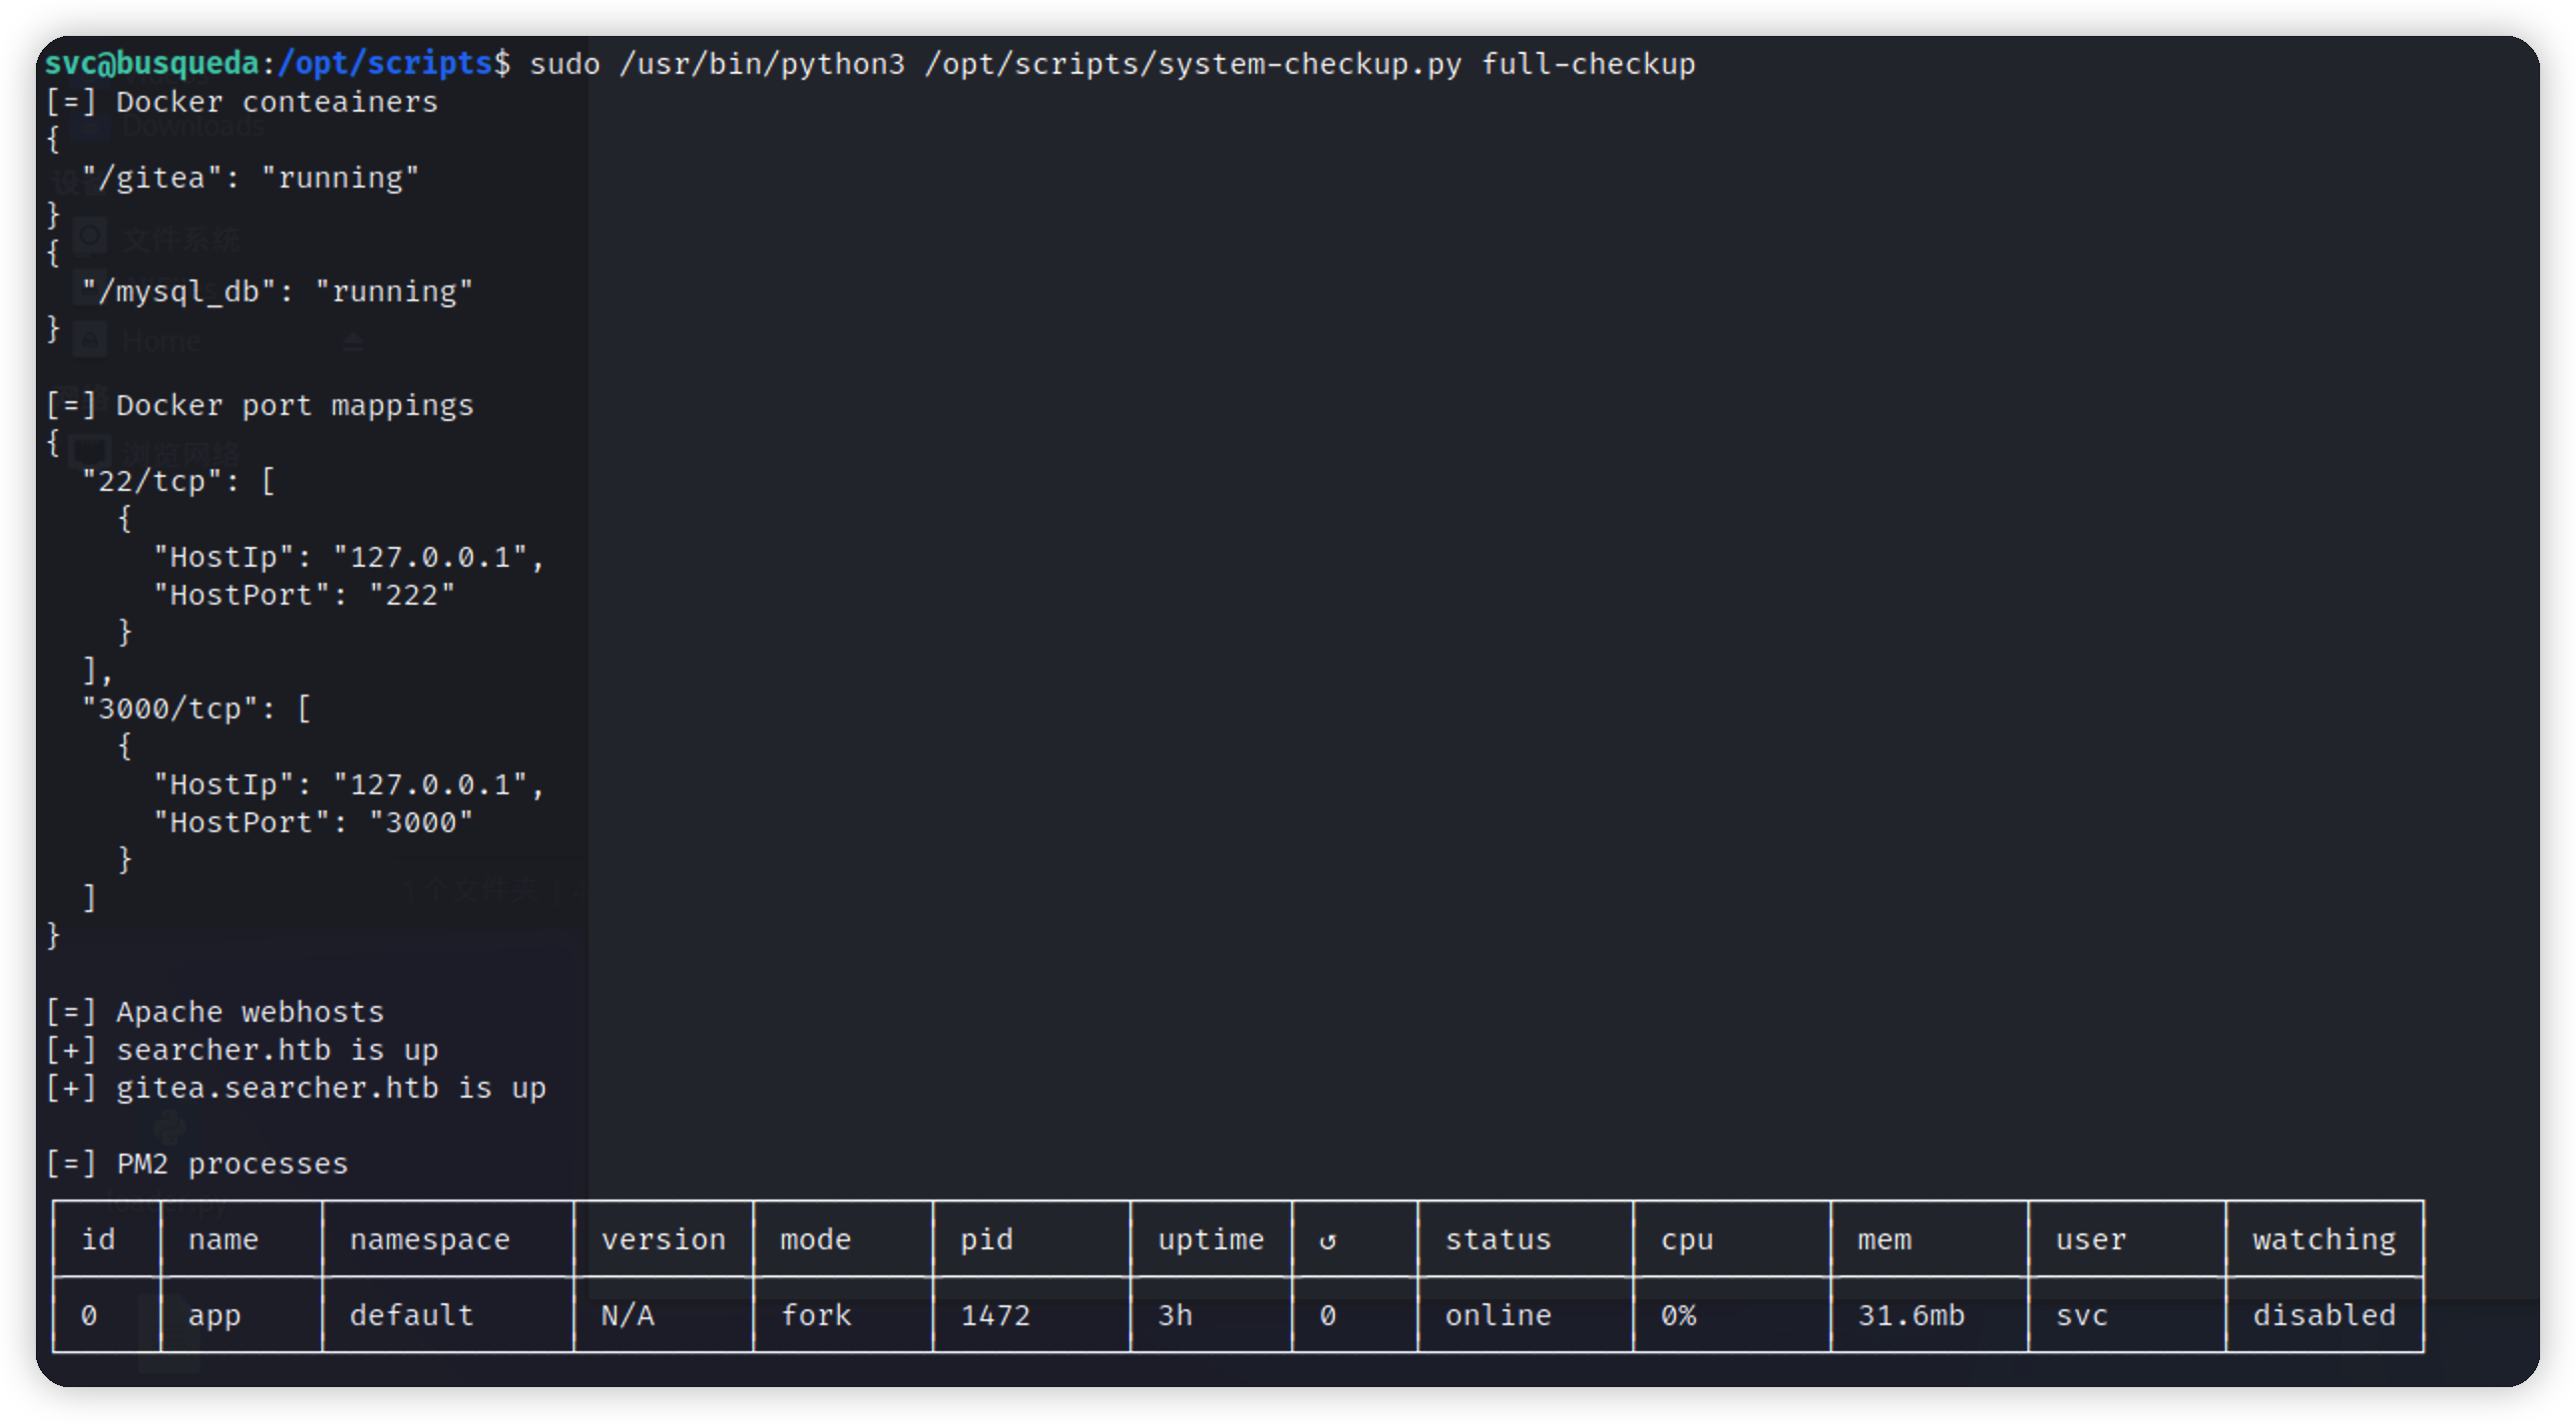The width and height of the screenshot is (2576, 1423).
Task: Click the 'disabled' value in watching column
Action: [2323, 1315]
